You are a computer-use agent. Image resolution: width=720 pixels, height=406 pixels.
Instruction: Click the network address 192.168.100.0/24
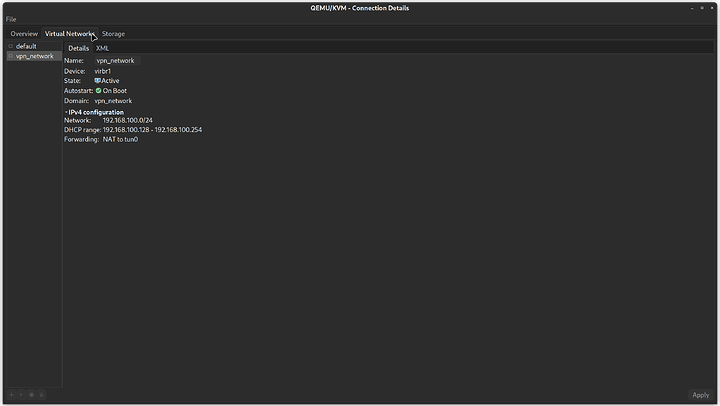(x=128, y=120)
